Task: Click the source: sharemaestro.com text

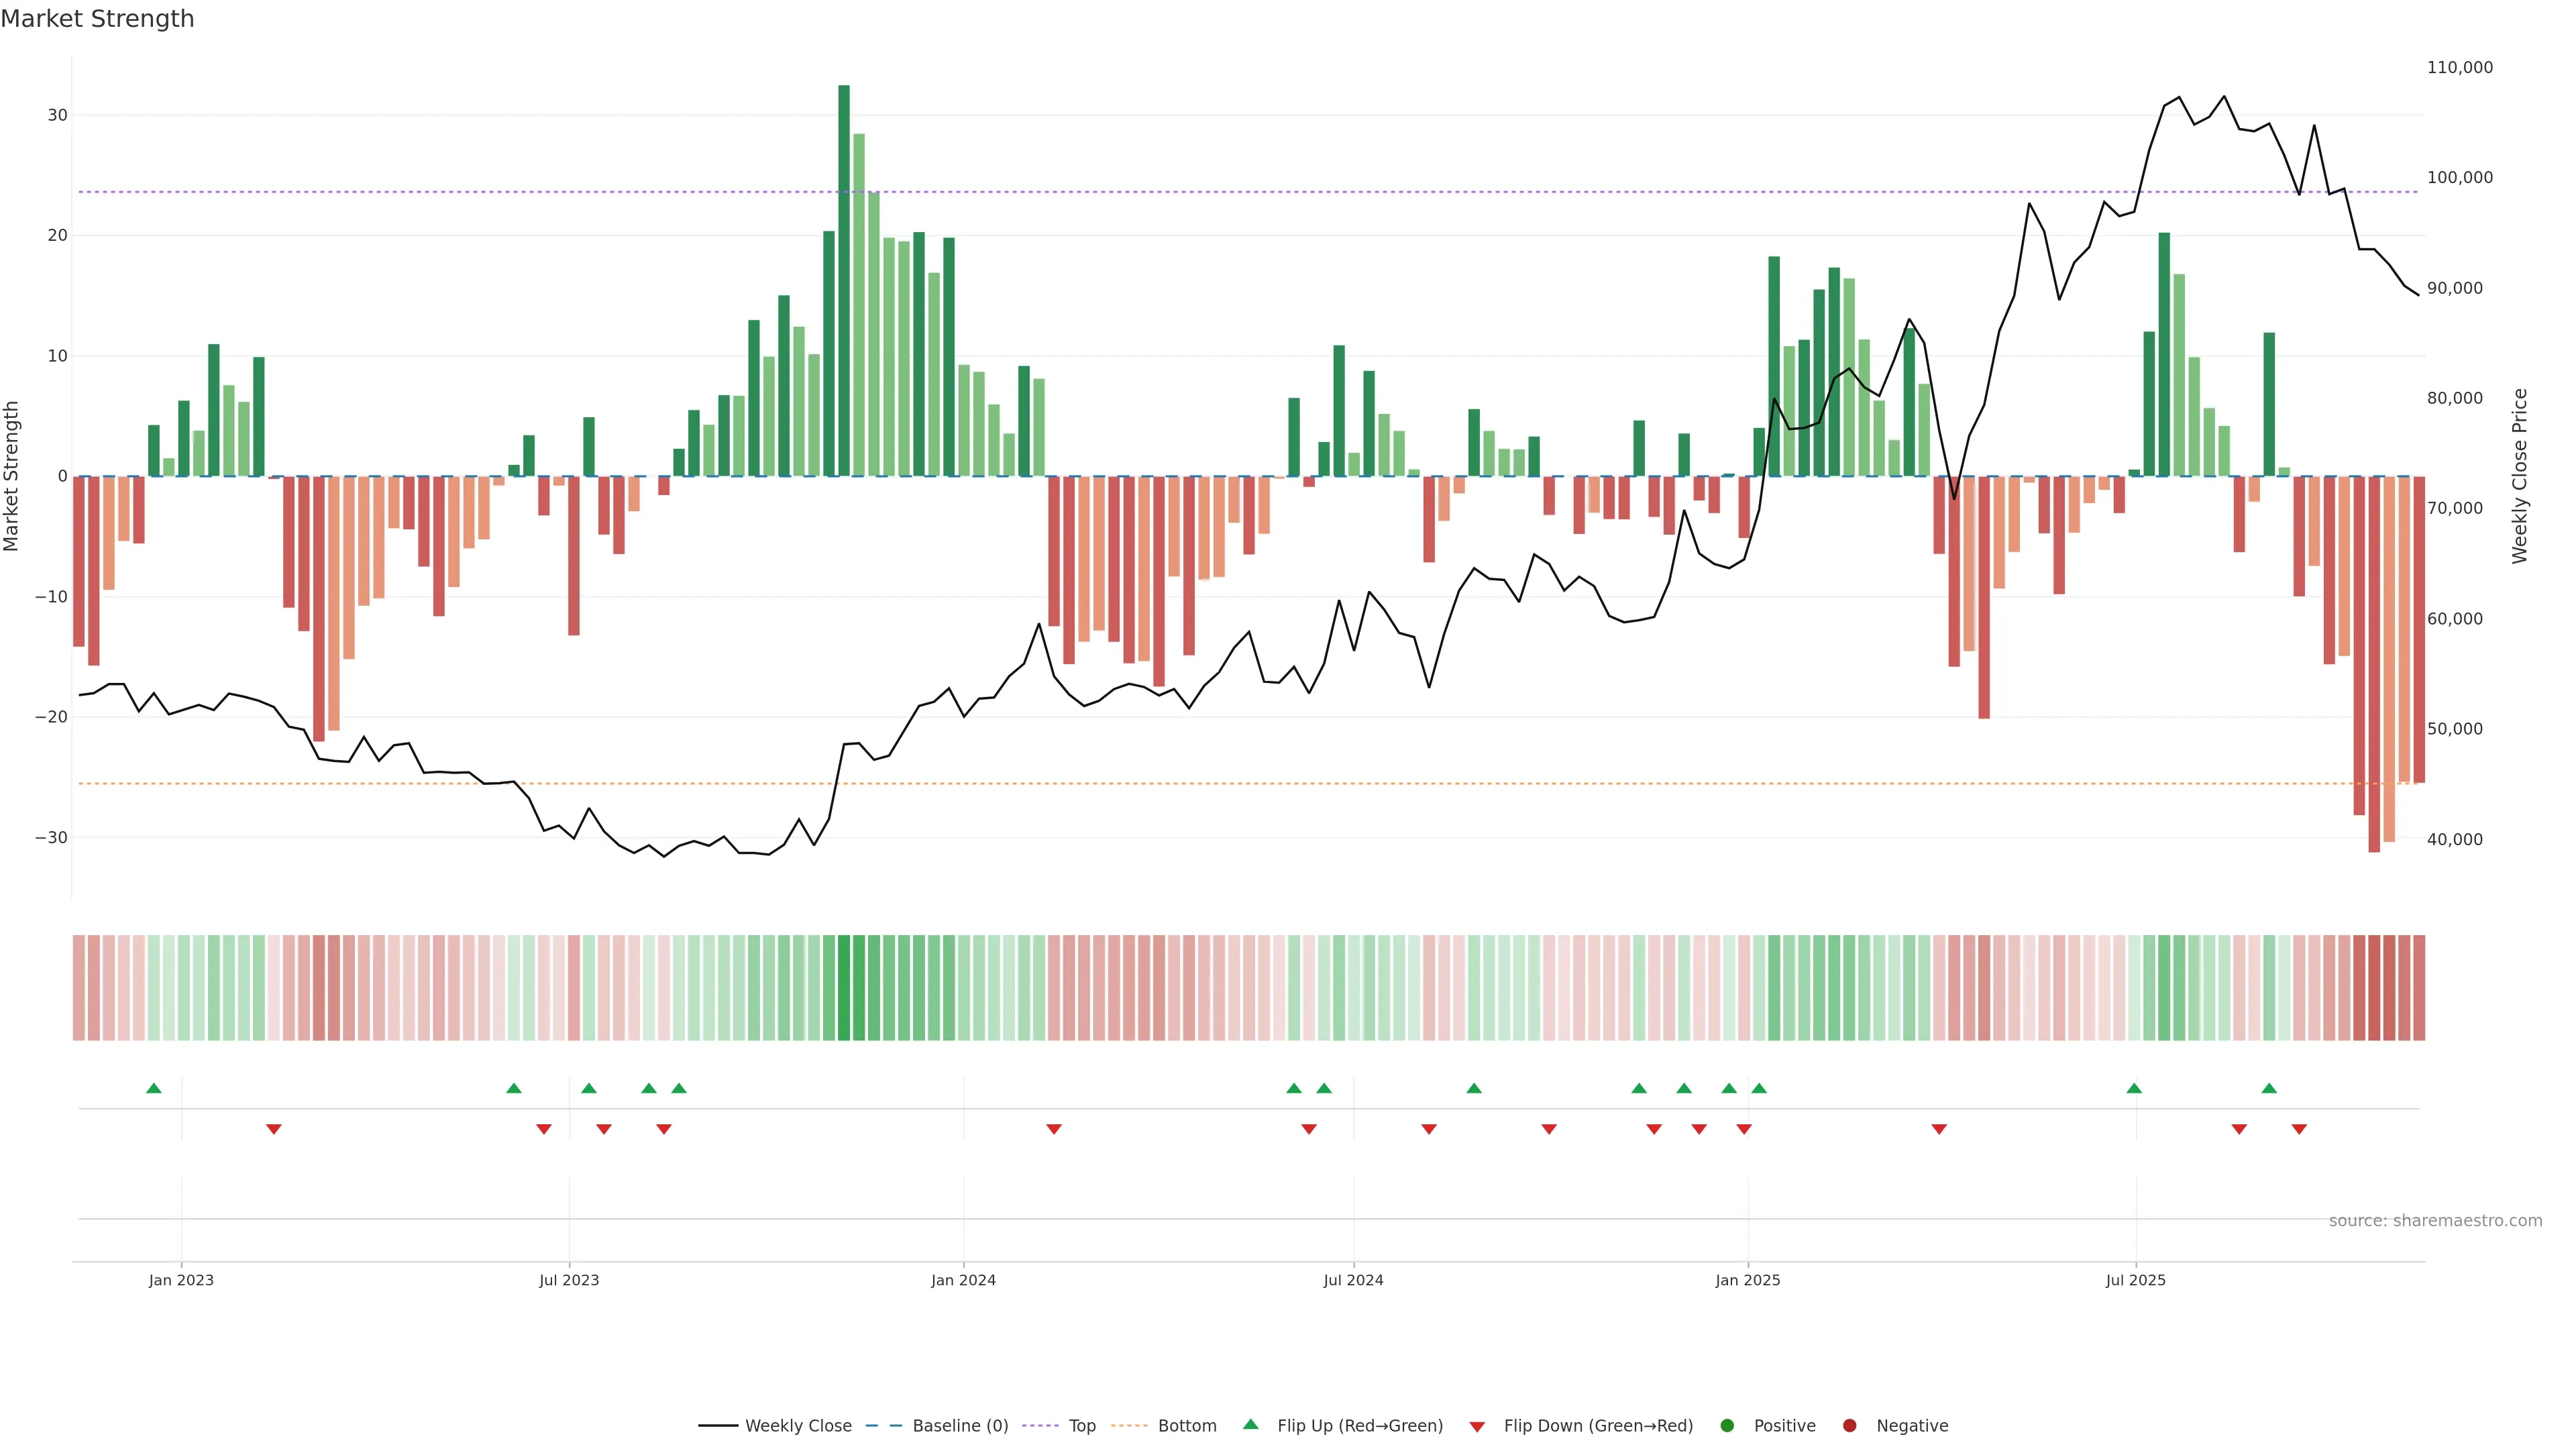Action: coord(2435,1220)
